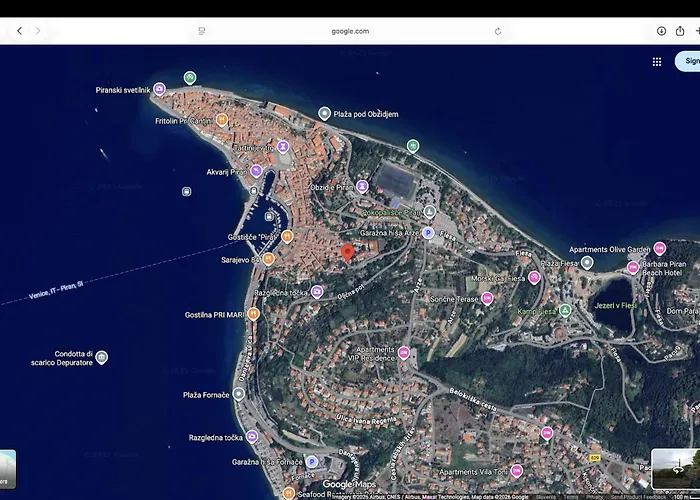Open the Kamp Fiesa campground marker
The height and width of the screenshot is (500, 700).
[x=565, y=311]
